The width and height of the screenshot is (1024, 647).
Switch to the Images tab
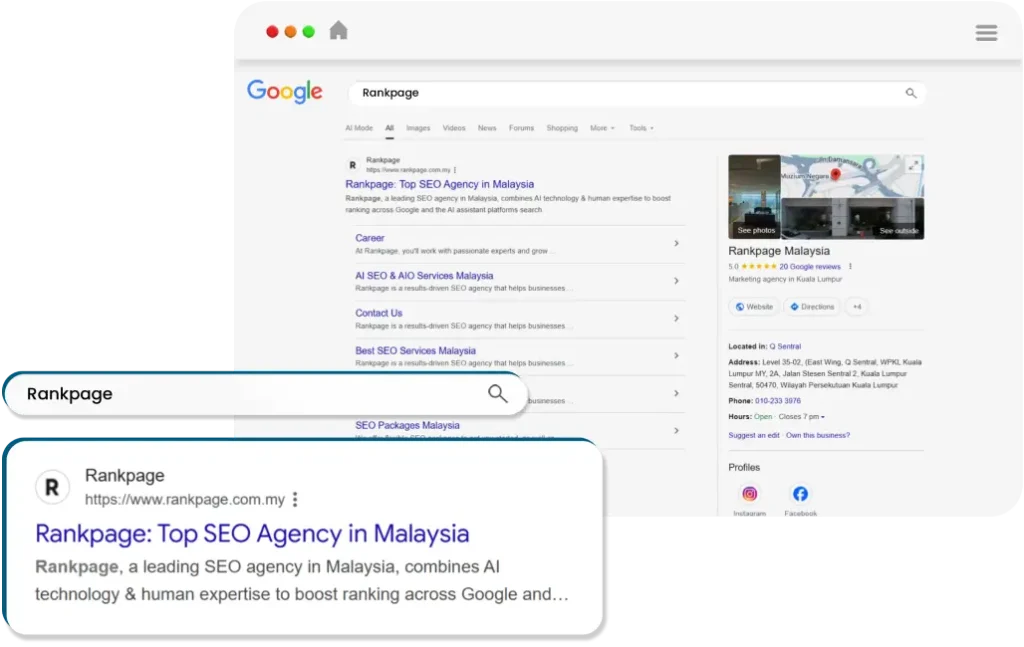pos(418,128)
